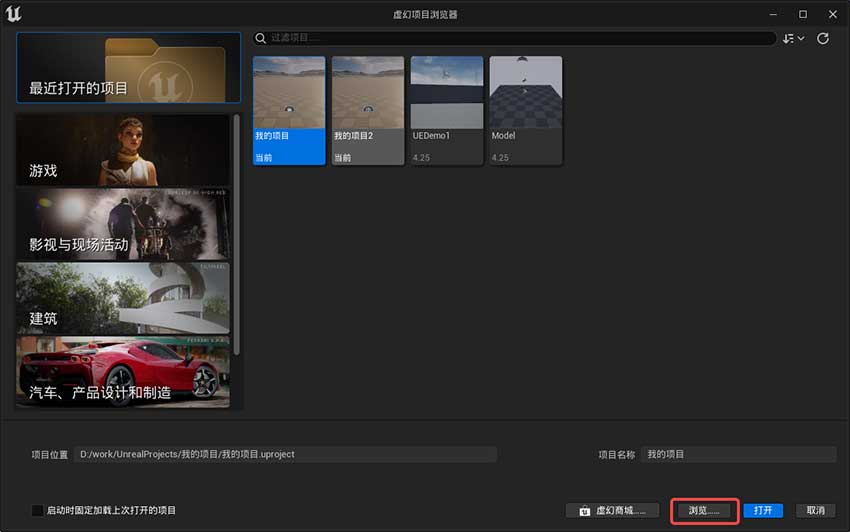Click the Unreal Engine logo icon
This screenshot has width=850, height=532.
(16, 14)
